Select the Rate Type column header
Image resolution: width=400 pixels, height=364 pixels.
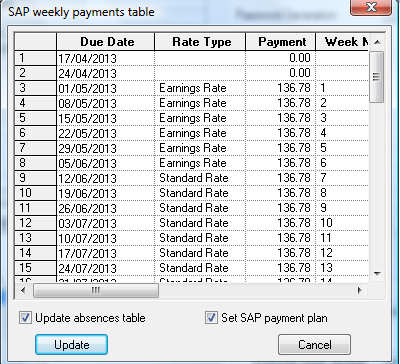point(200,42)
